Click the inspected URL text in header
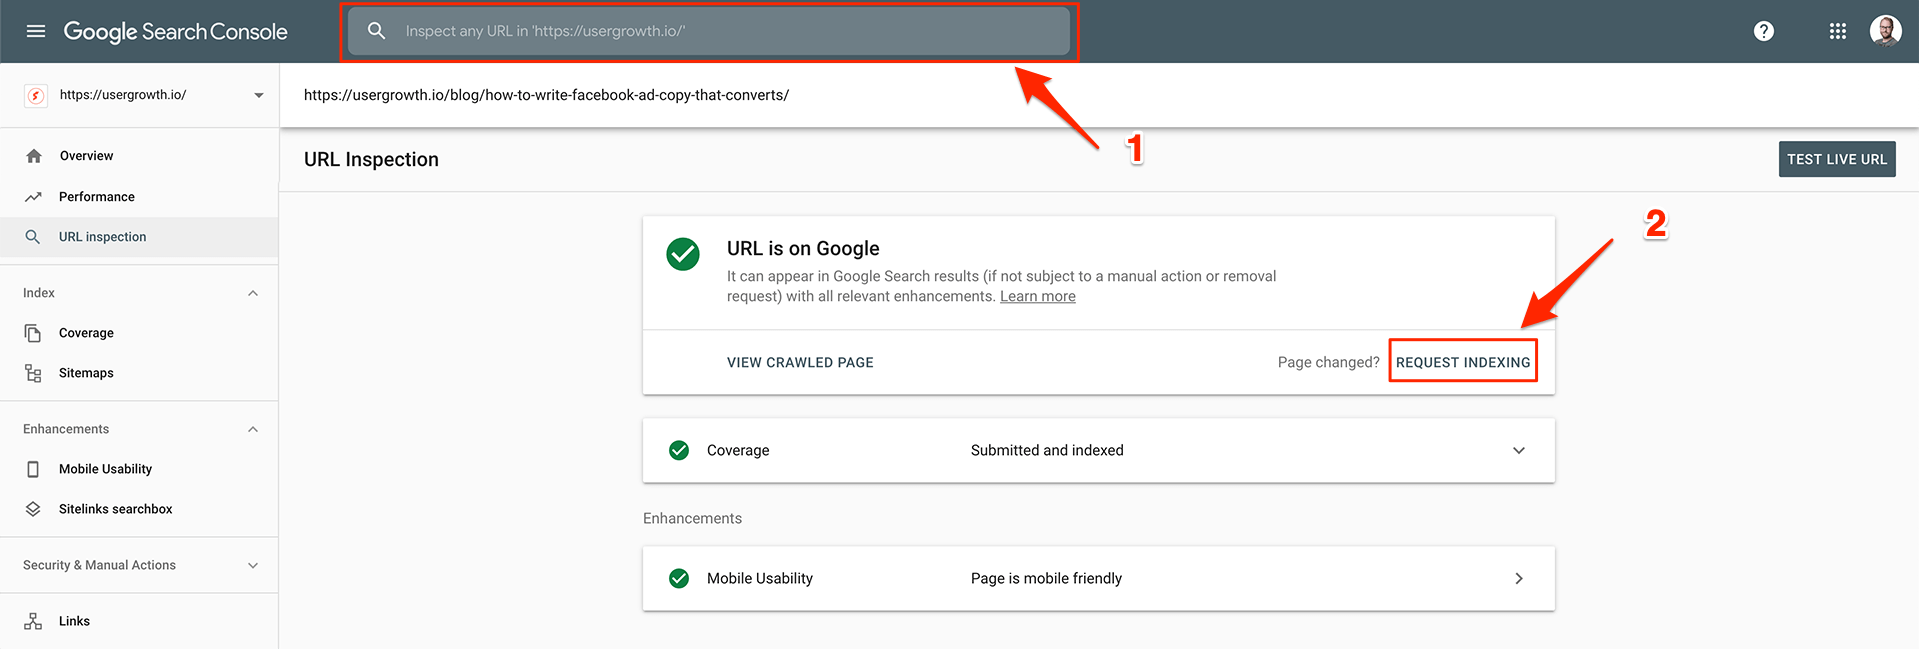Screen dimensions: 1919x649 coord(546,95)
